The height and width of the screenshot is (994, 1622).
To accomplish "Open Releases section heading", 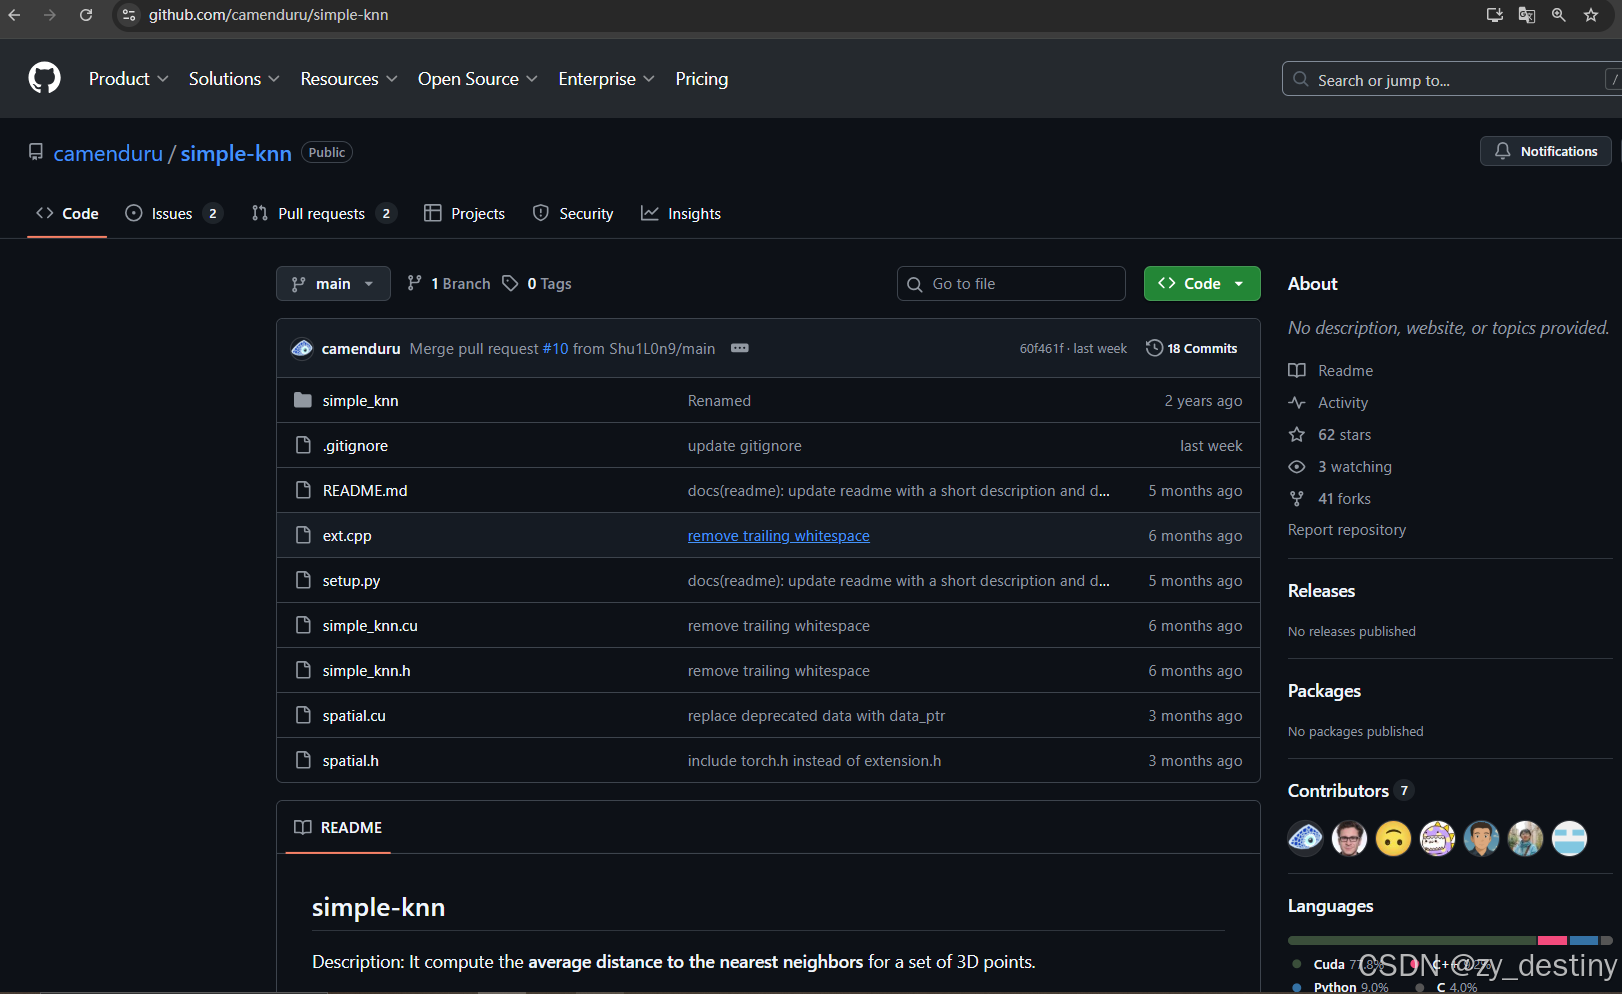I will pos(1321,590).
